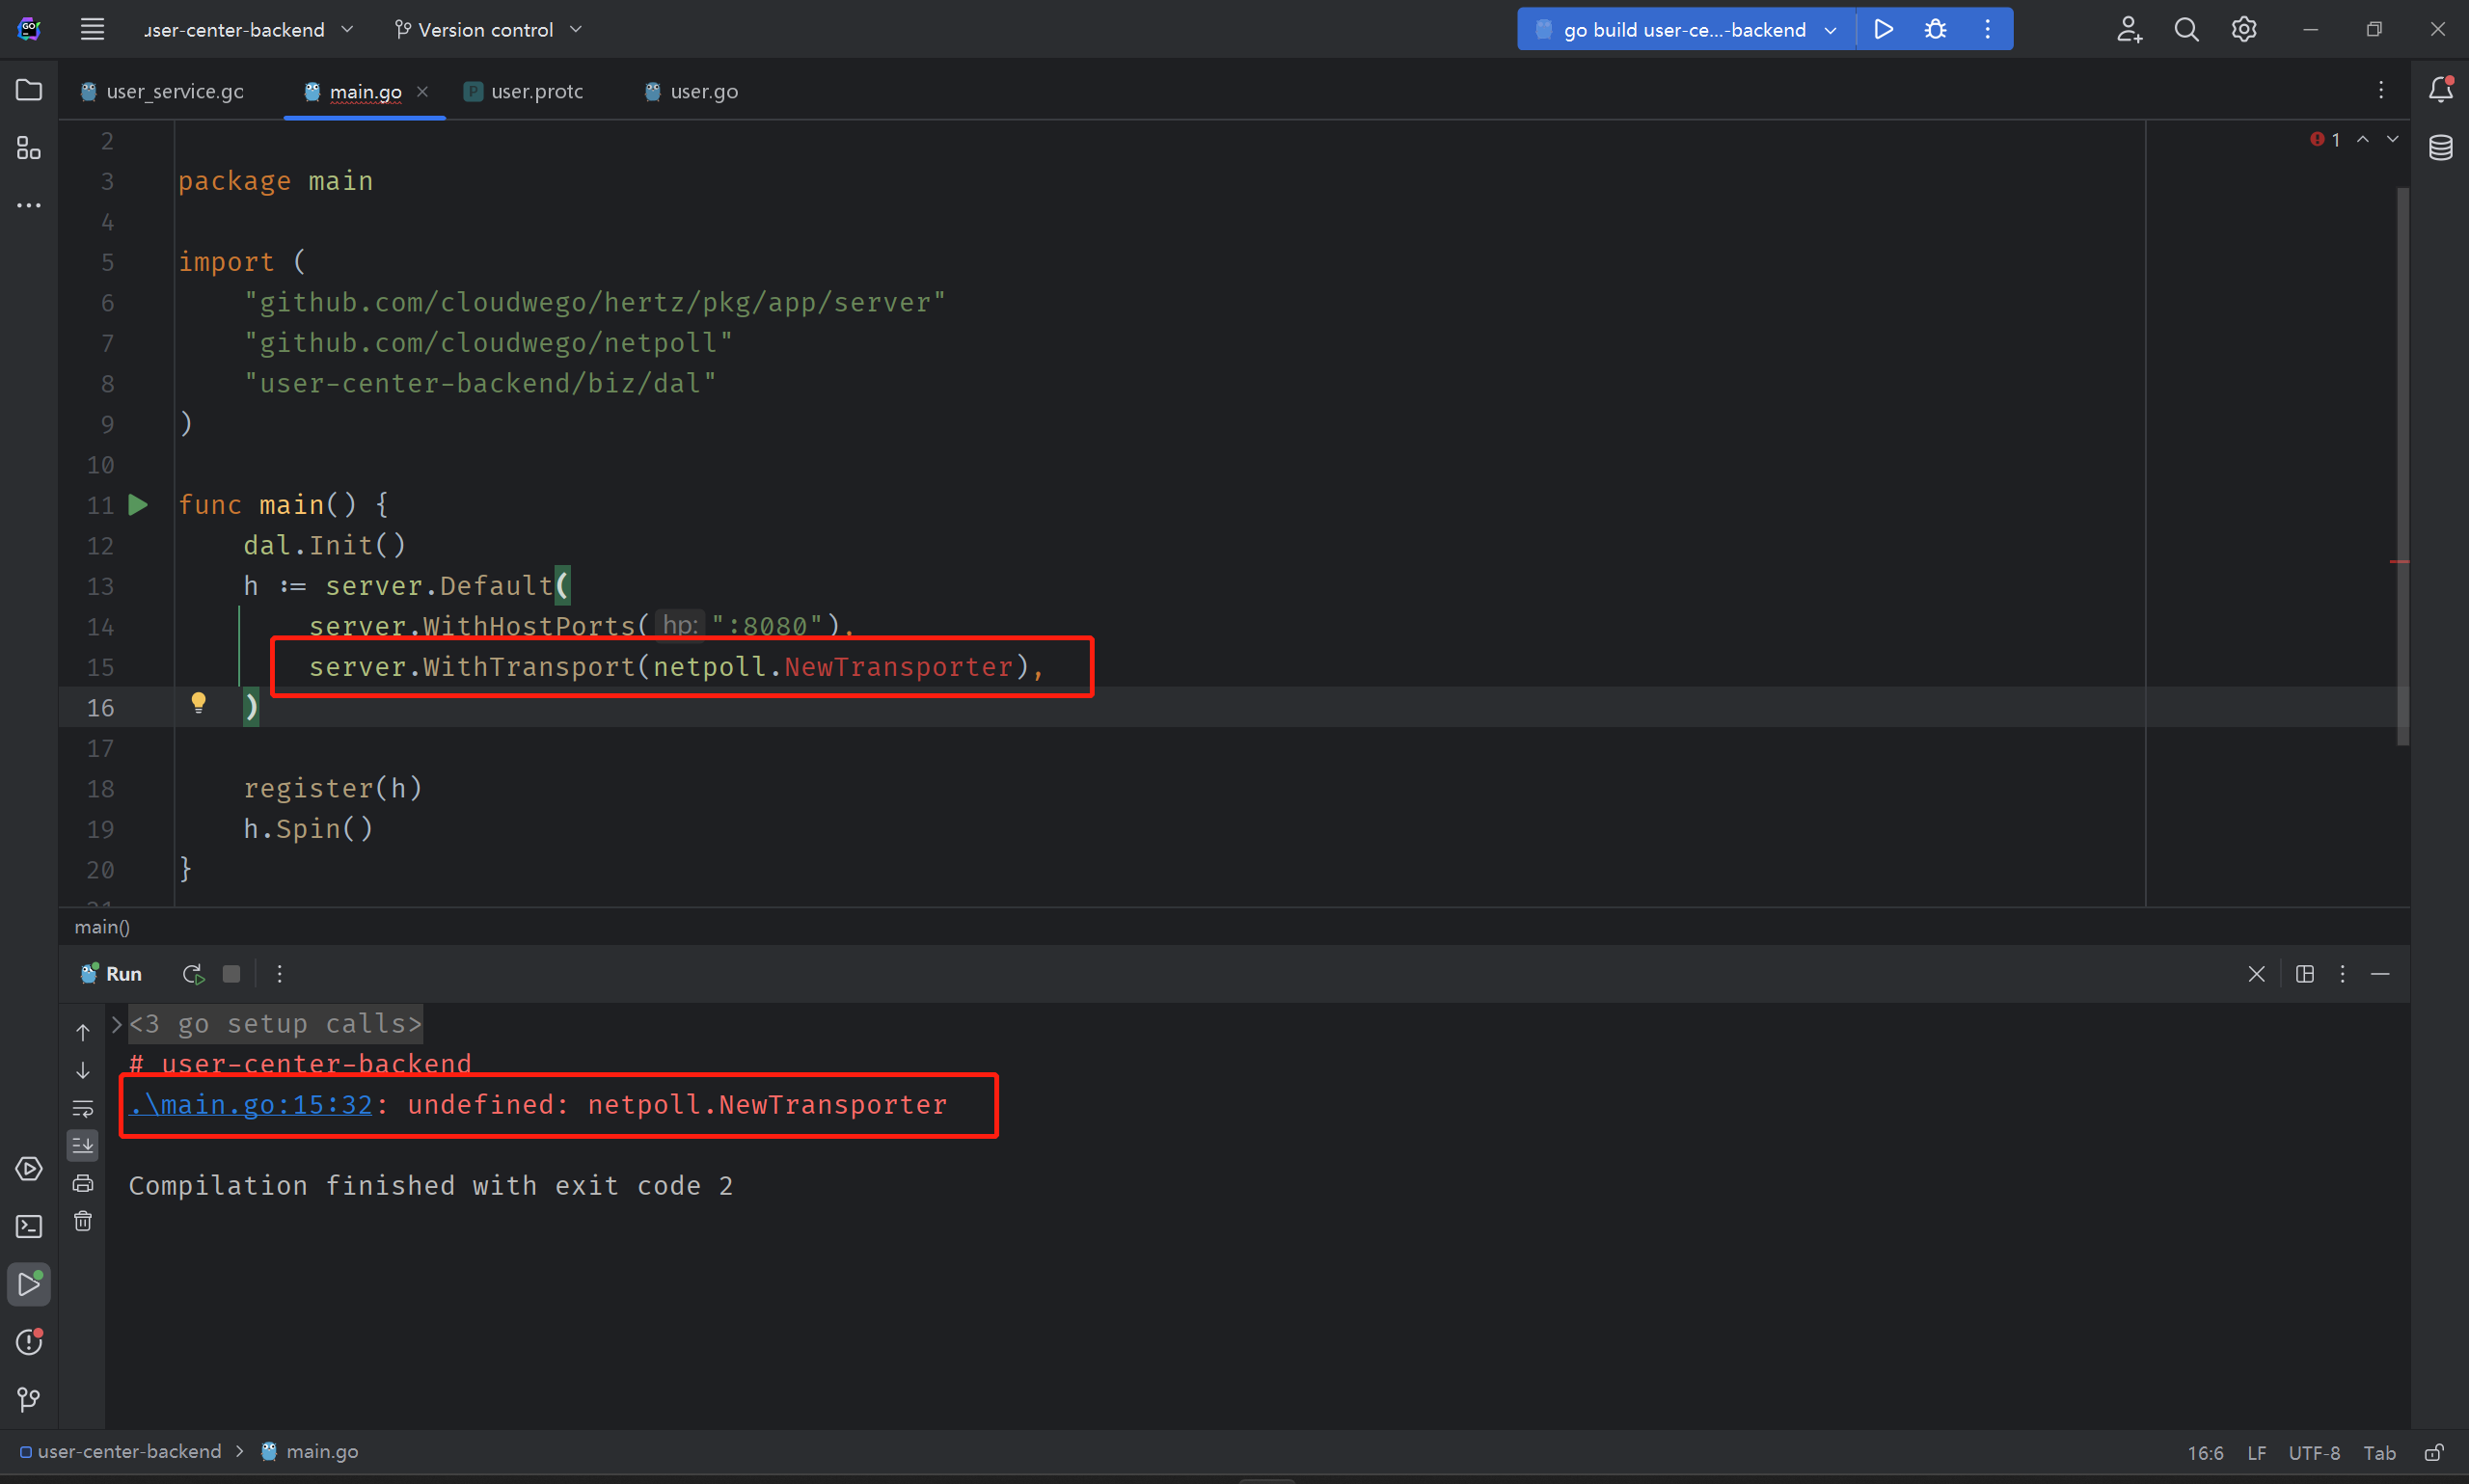Start debugging with the bug icon
The image size is (2469, 1484).
point(1935,29)
